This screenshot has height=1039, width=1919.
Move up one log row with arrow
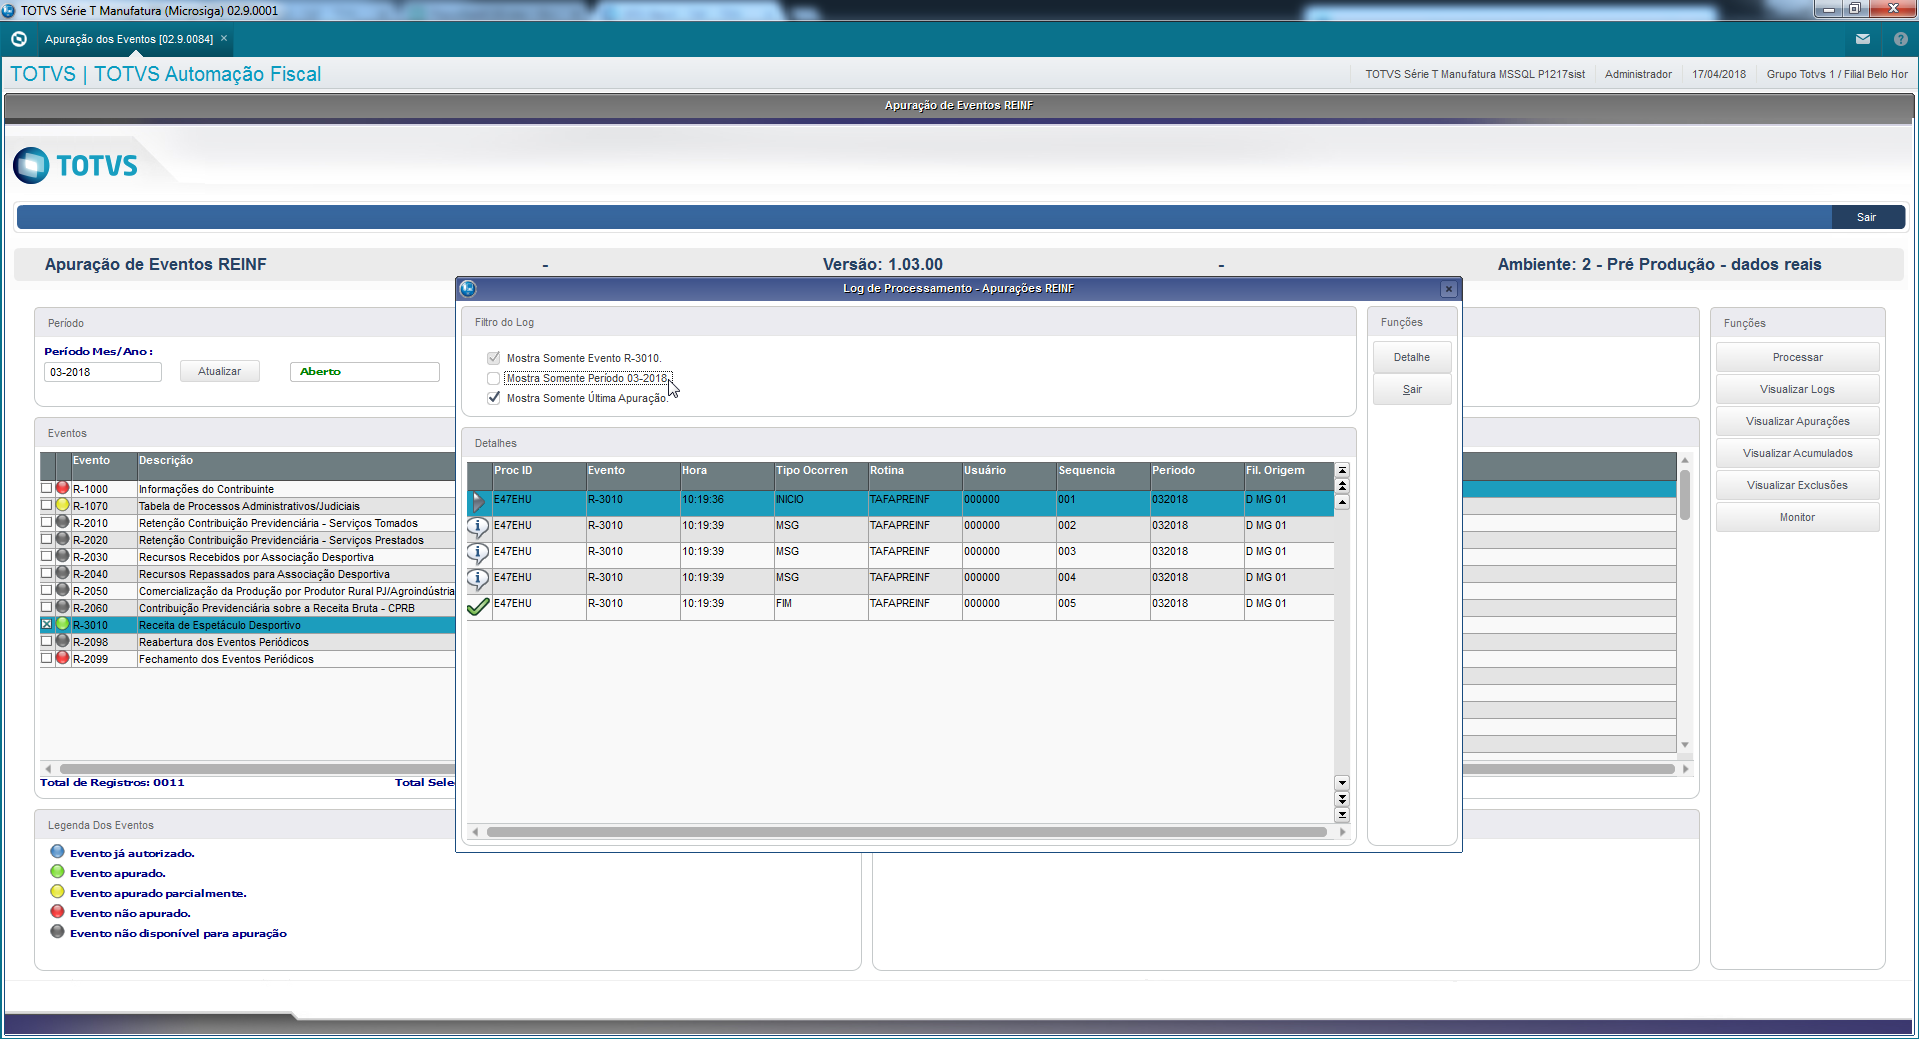tap(1342, 502)
